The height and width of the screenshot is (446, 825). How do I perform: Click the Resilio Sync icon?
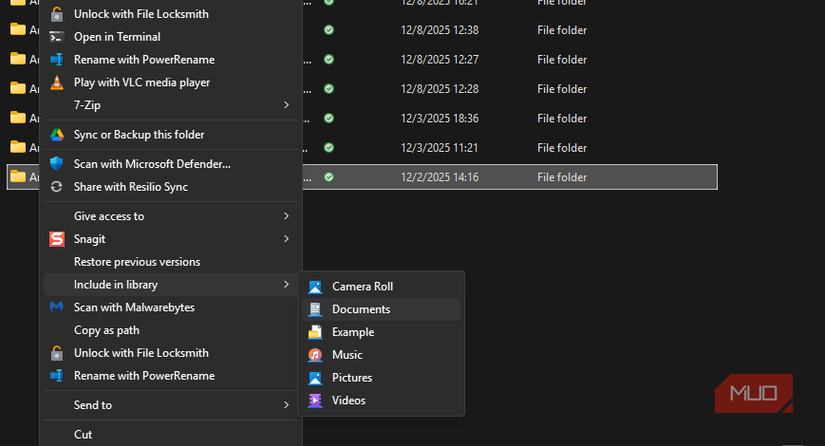click(57, 187)
